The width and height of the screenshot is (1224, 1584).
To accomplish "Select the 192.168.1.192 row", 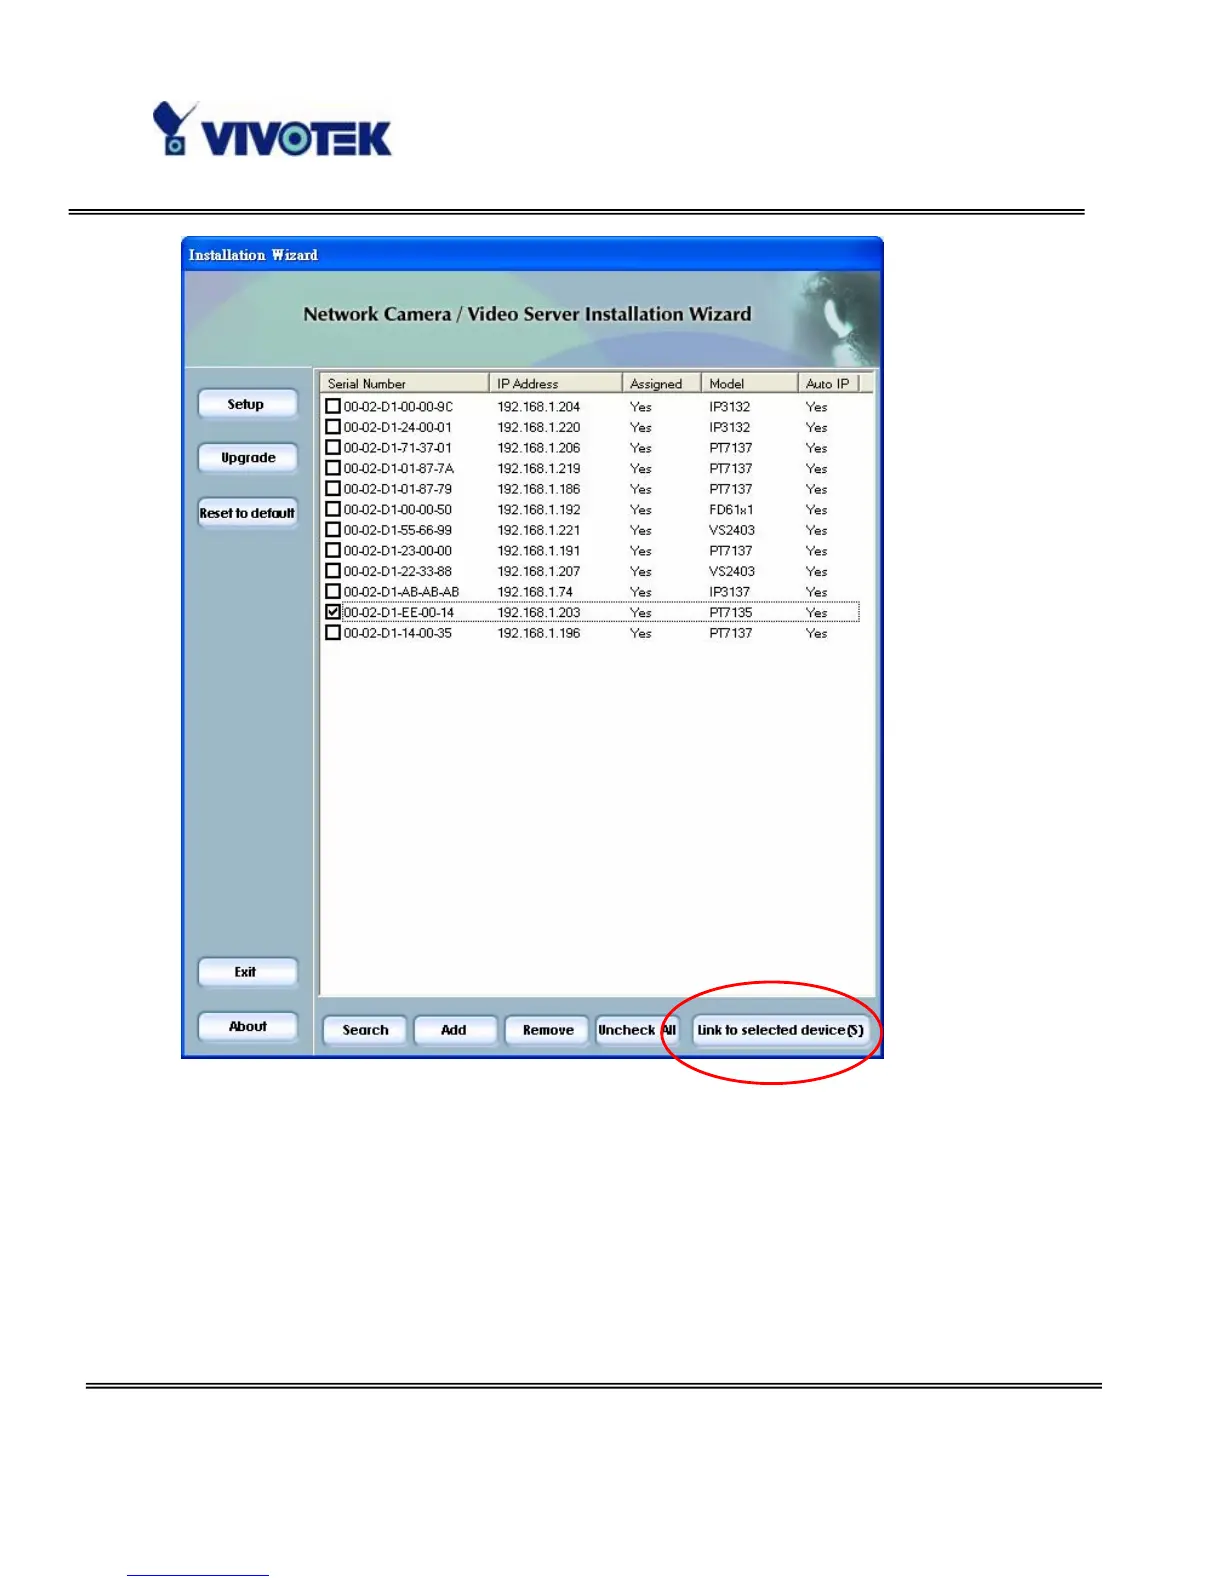I will (x=539, y=509).
